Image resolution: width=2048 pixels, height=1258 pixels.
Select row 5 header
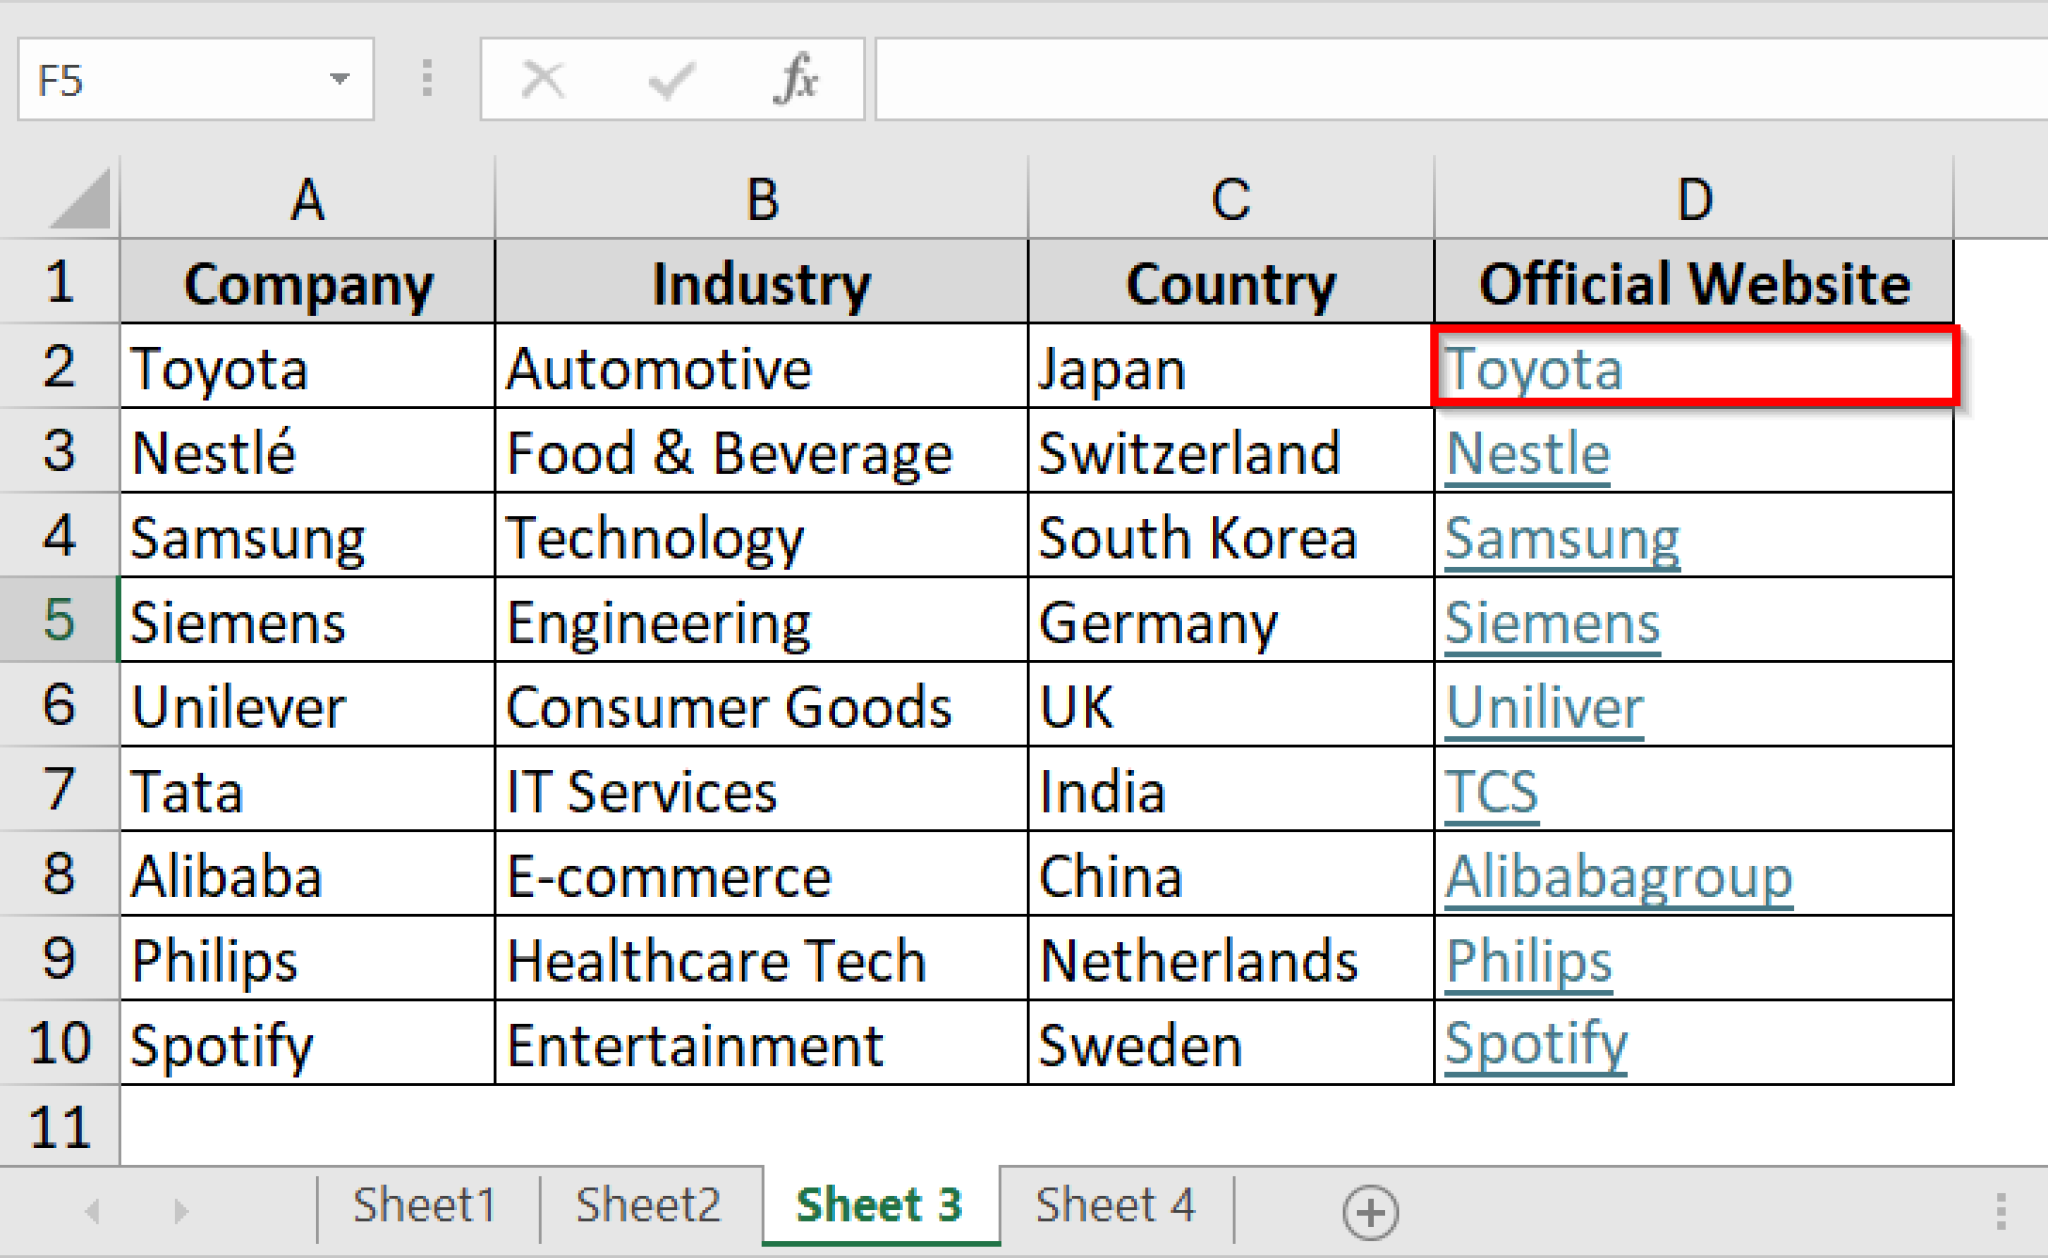point(58,621)
